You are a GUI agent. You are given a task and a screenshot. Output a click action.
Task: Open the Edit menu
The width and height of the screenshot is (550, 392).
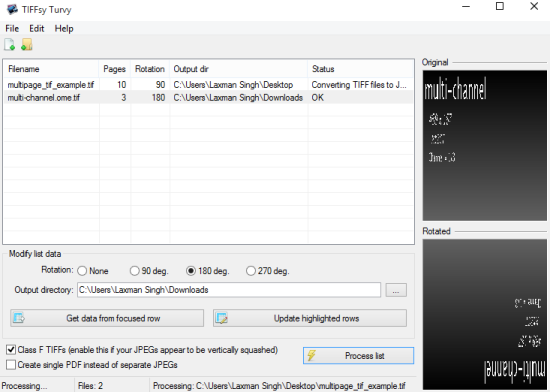(36, 28)
